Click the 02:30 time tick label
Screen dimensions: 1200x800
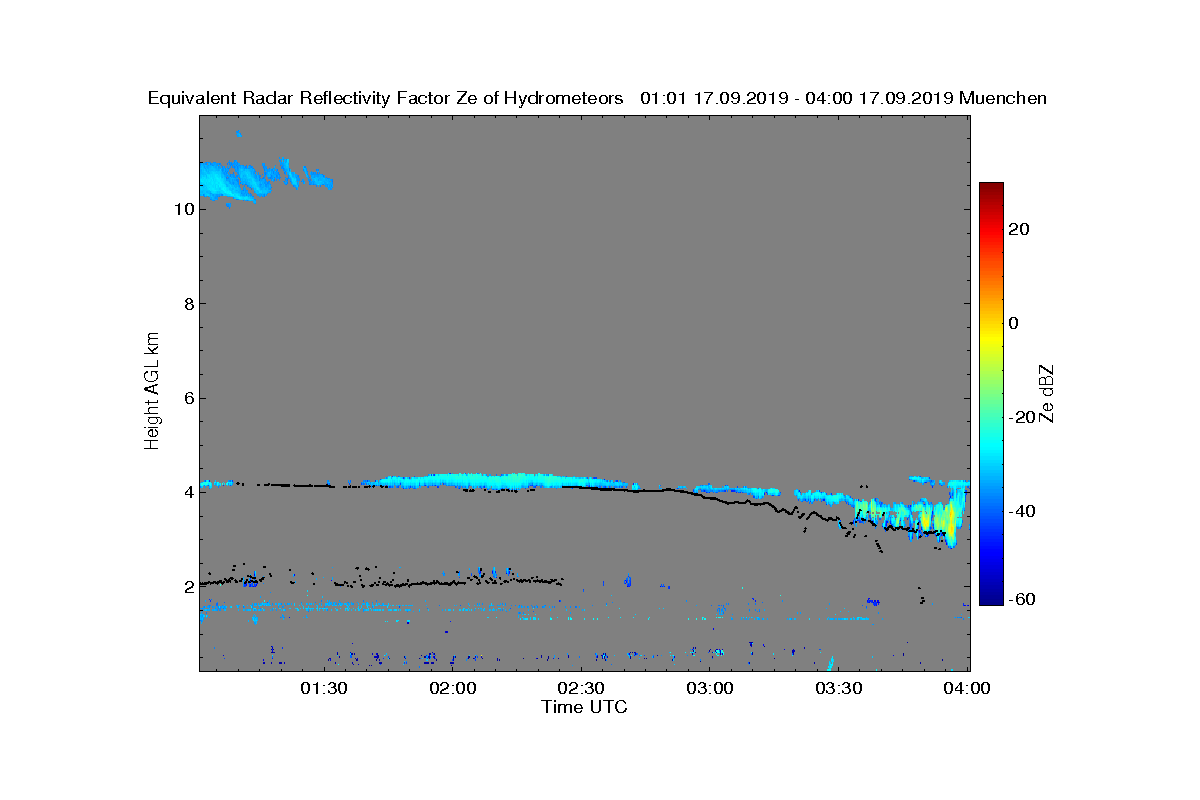pos(583,688)
